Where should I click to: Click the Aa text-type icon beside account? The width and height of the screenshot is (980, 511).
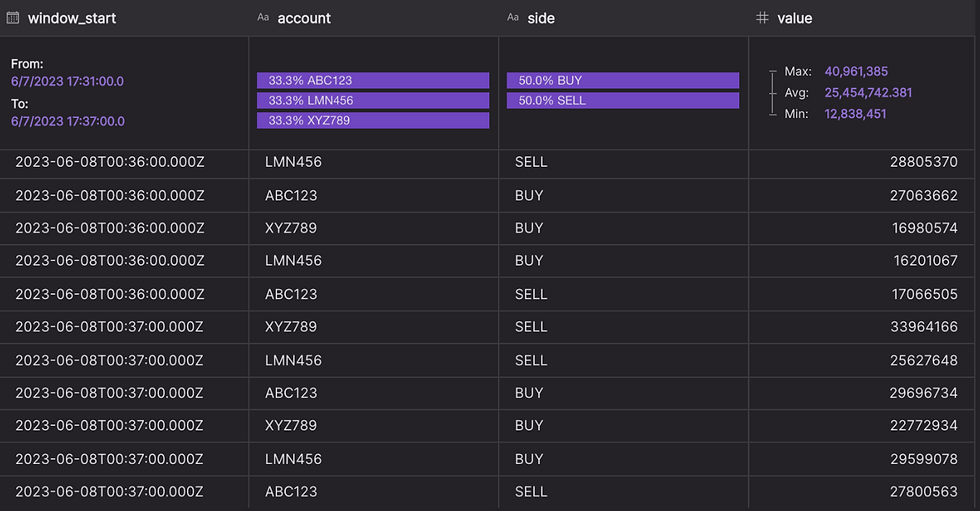tap(263, 17)
